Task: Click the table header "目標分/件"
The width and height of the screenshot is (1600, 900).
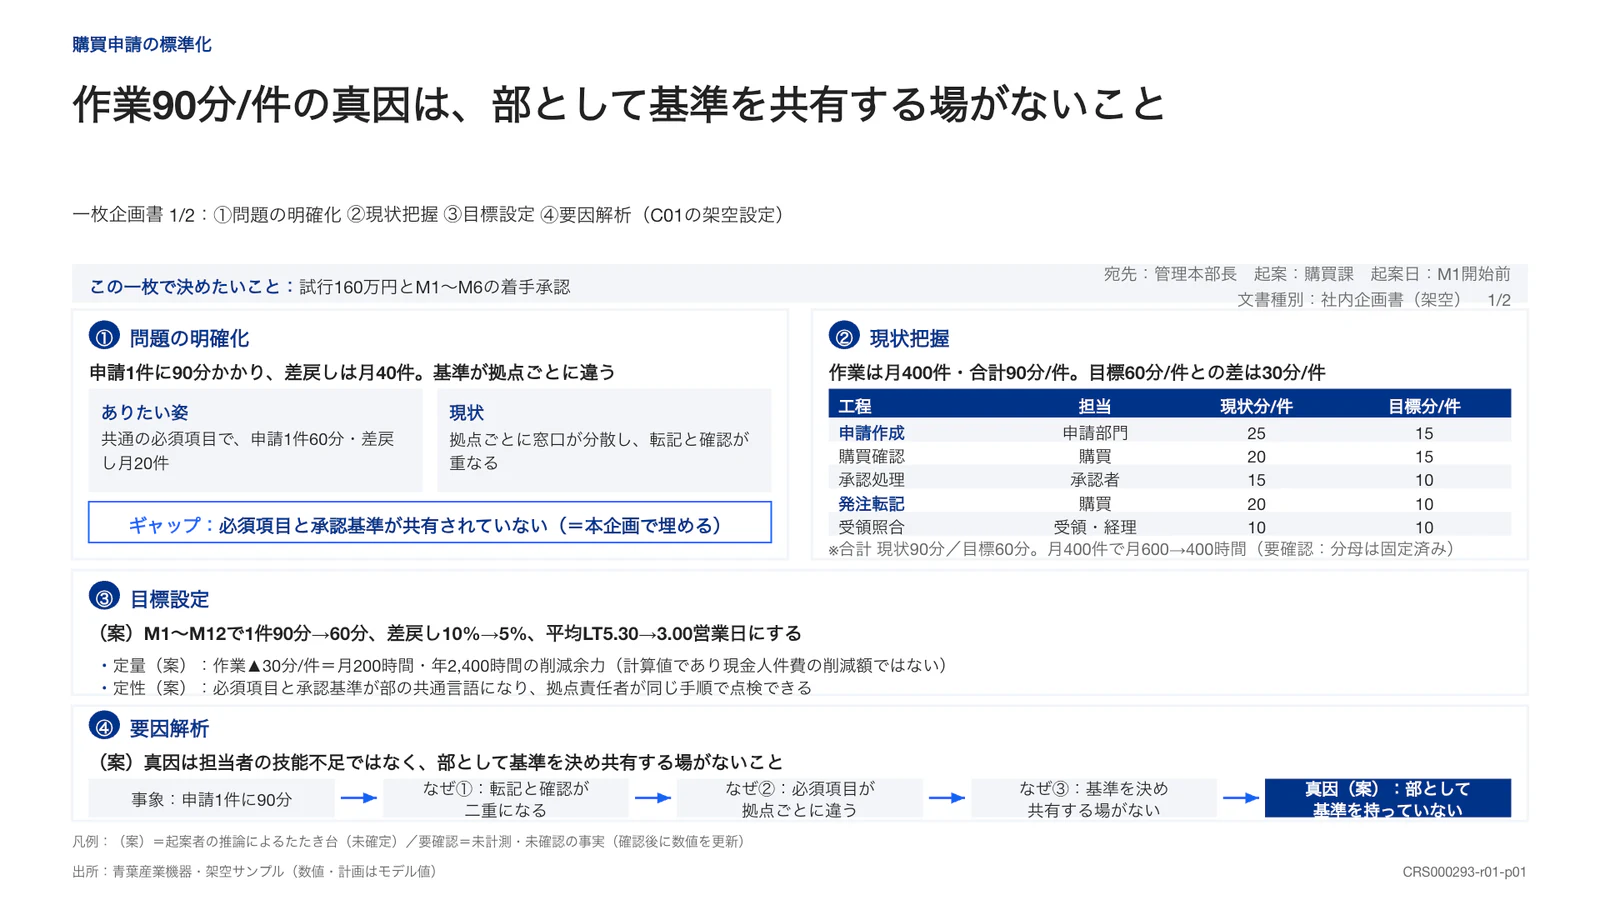Action: point(1424,406)
